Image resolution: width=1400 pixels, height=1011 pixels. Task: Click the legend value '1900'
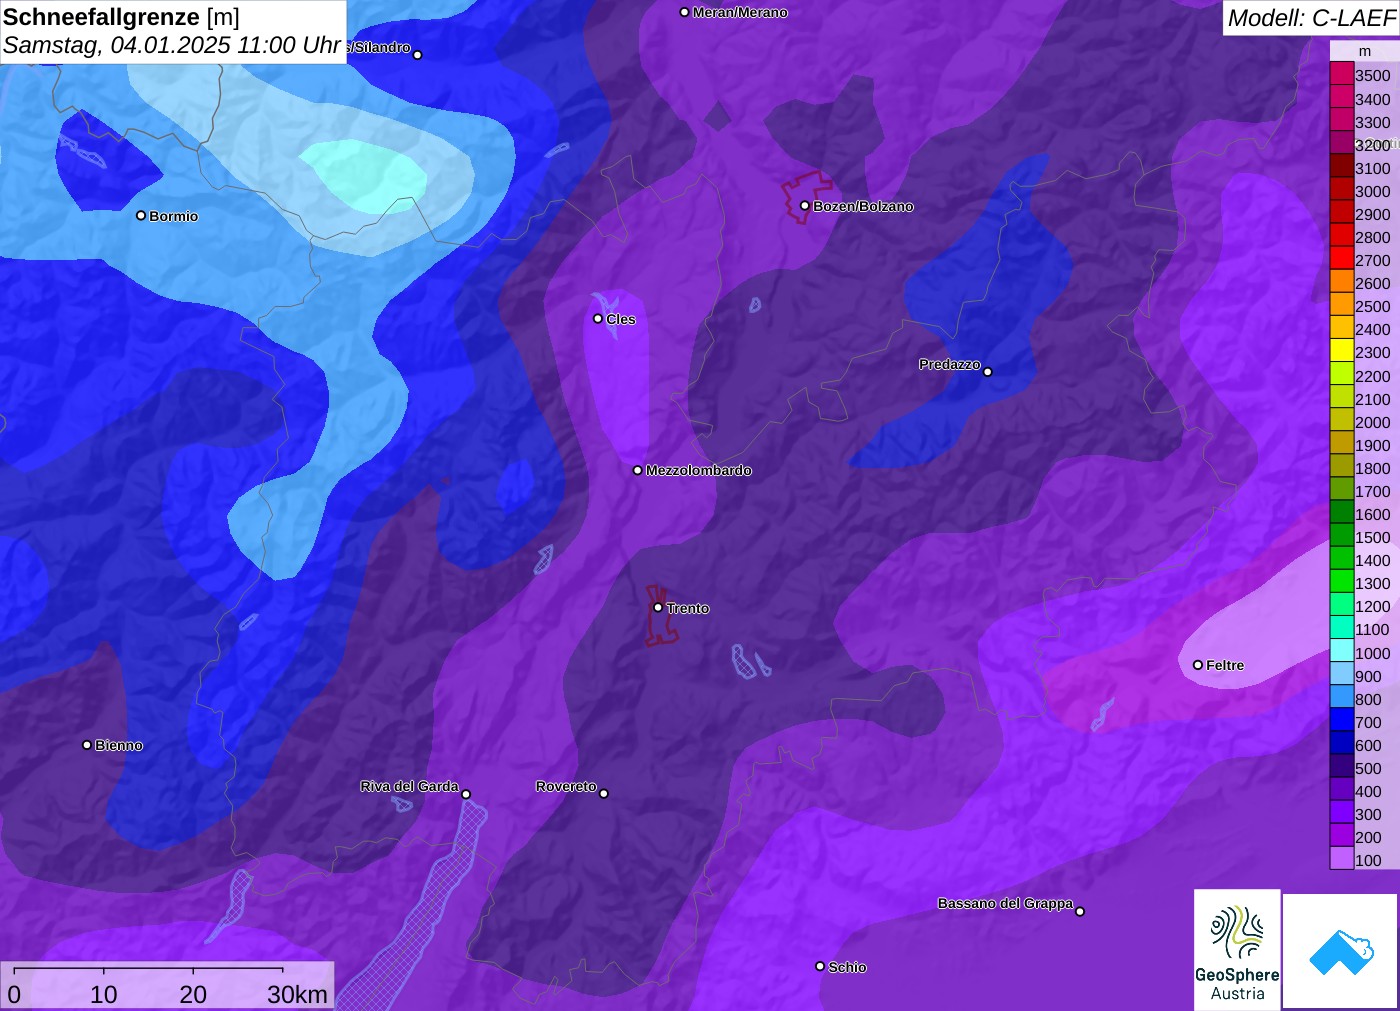click(x=1373, y=445)
